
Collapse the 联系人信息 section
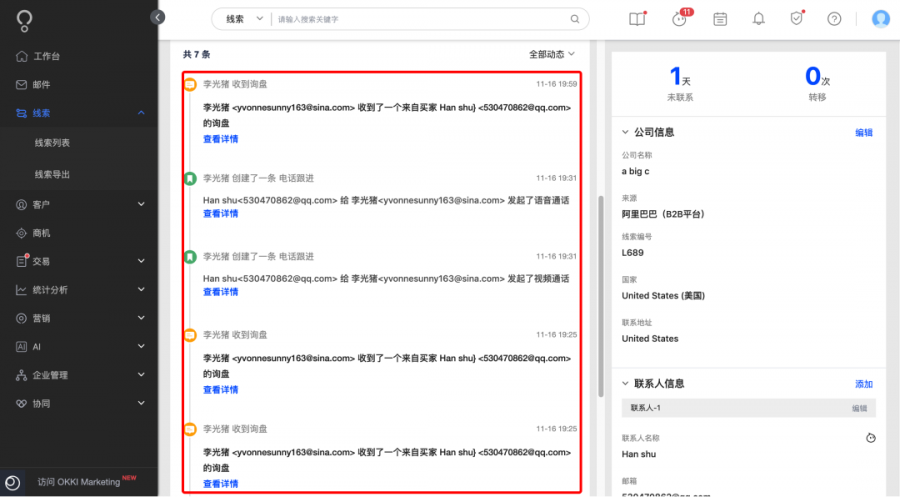(x=625, y=383)
